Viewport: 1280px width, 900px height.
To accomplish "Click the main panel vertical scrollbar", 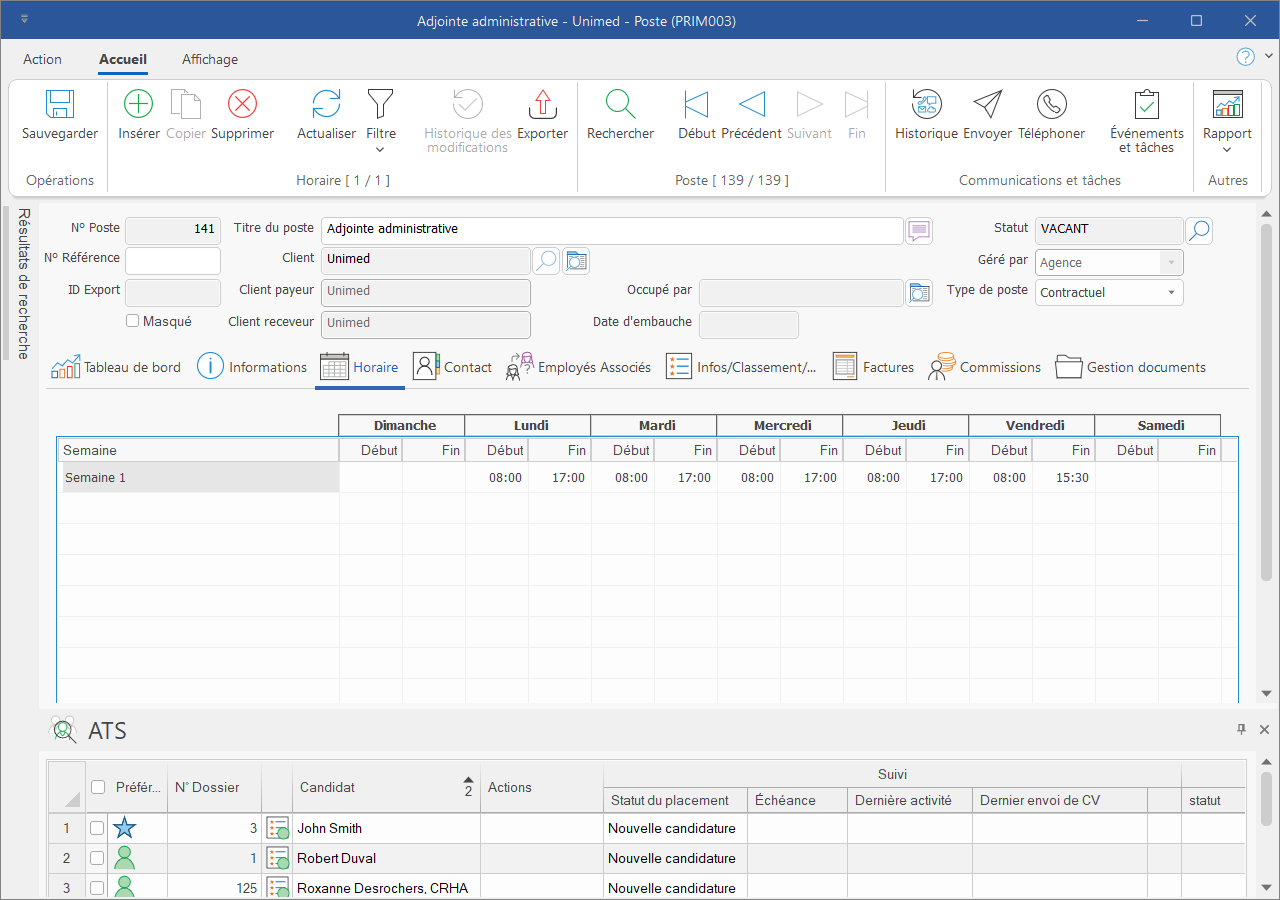I will (1266, 400).
